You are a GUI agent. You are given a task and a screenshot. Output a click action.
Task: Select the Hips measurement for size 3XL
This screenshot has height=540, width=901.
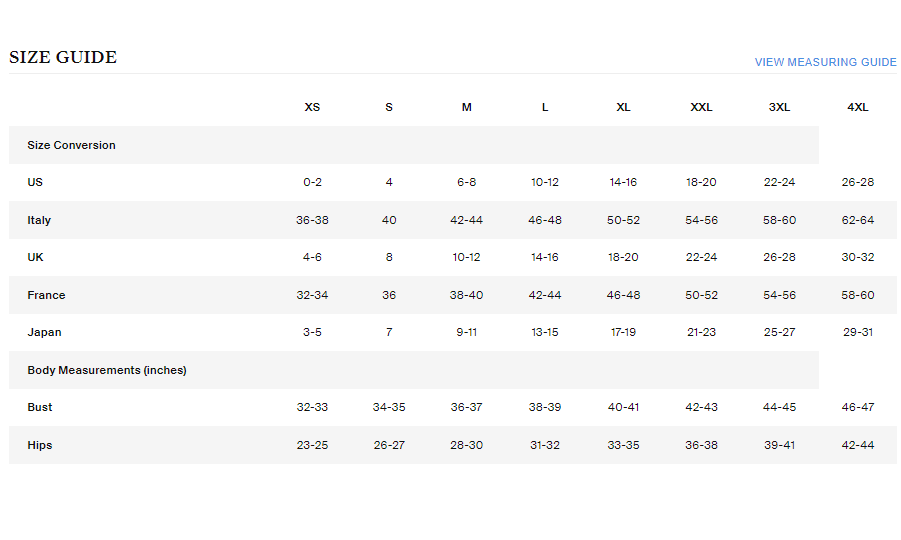[x=779, y=445]
